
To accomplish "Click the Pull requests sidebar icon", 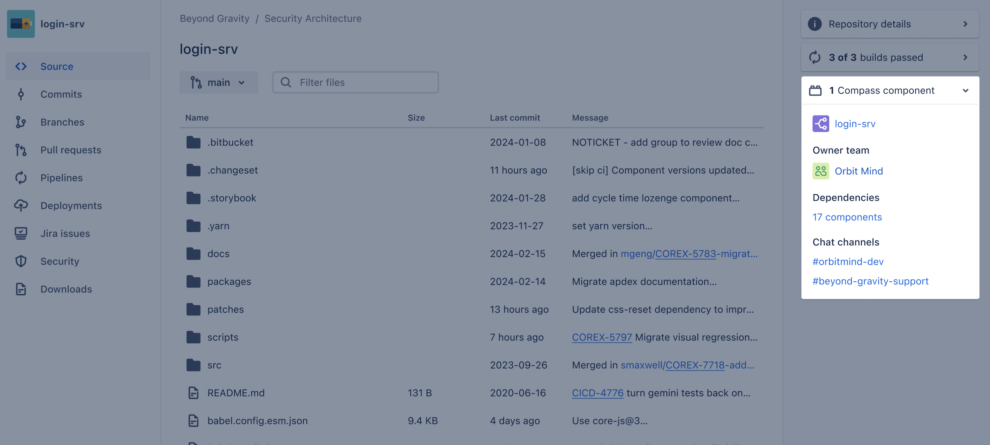I will tap(21, 150).
